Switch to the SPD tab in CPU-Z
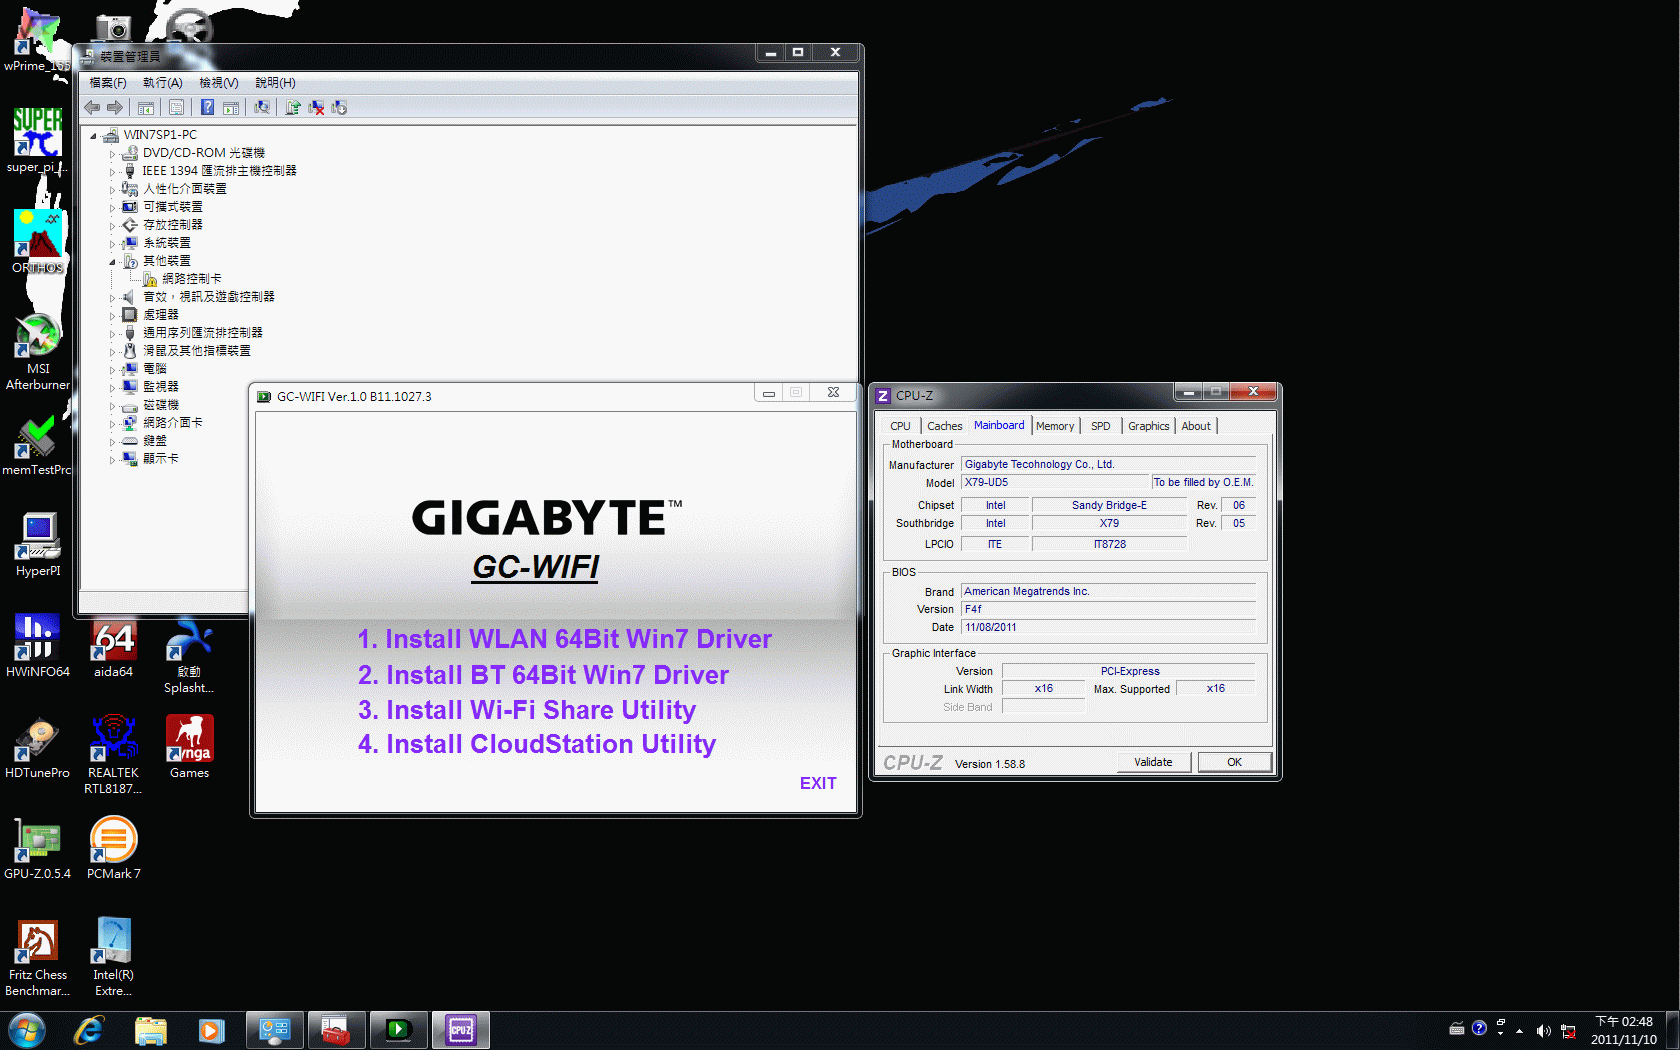1680x1050 pixels. point(1100,426)
